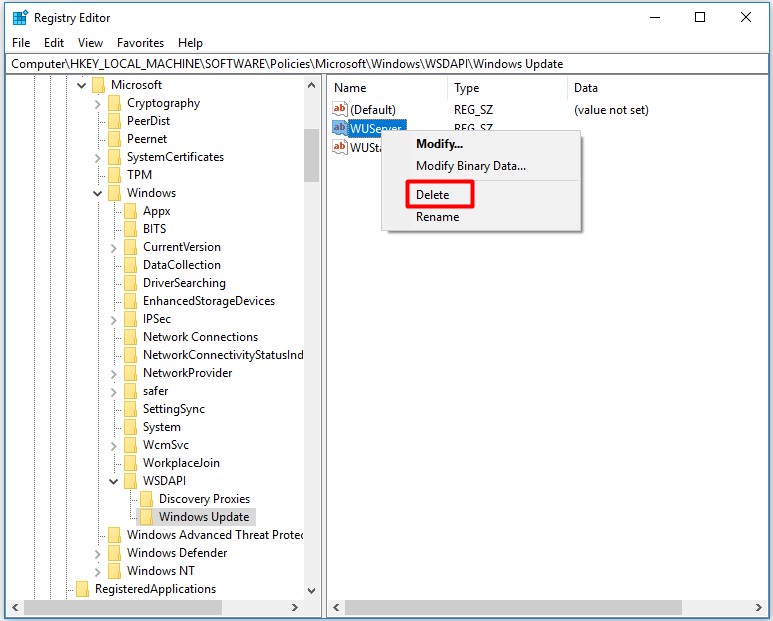Open the Favorites menu

click(x=141, y=43)
